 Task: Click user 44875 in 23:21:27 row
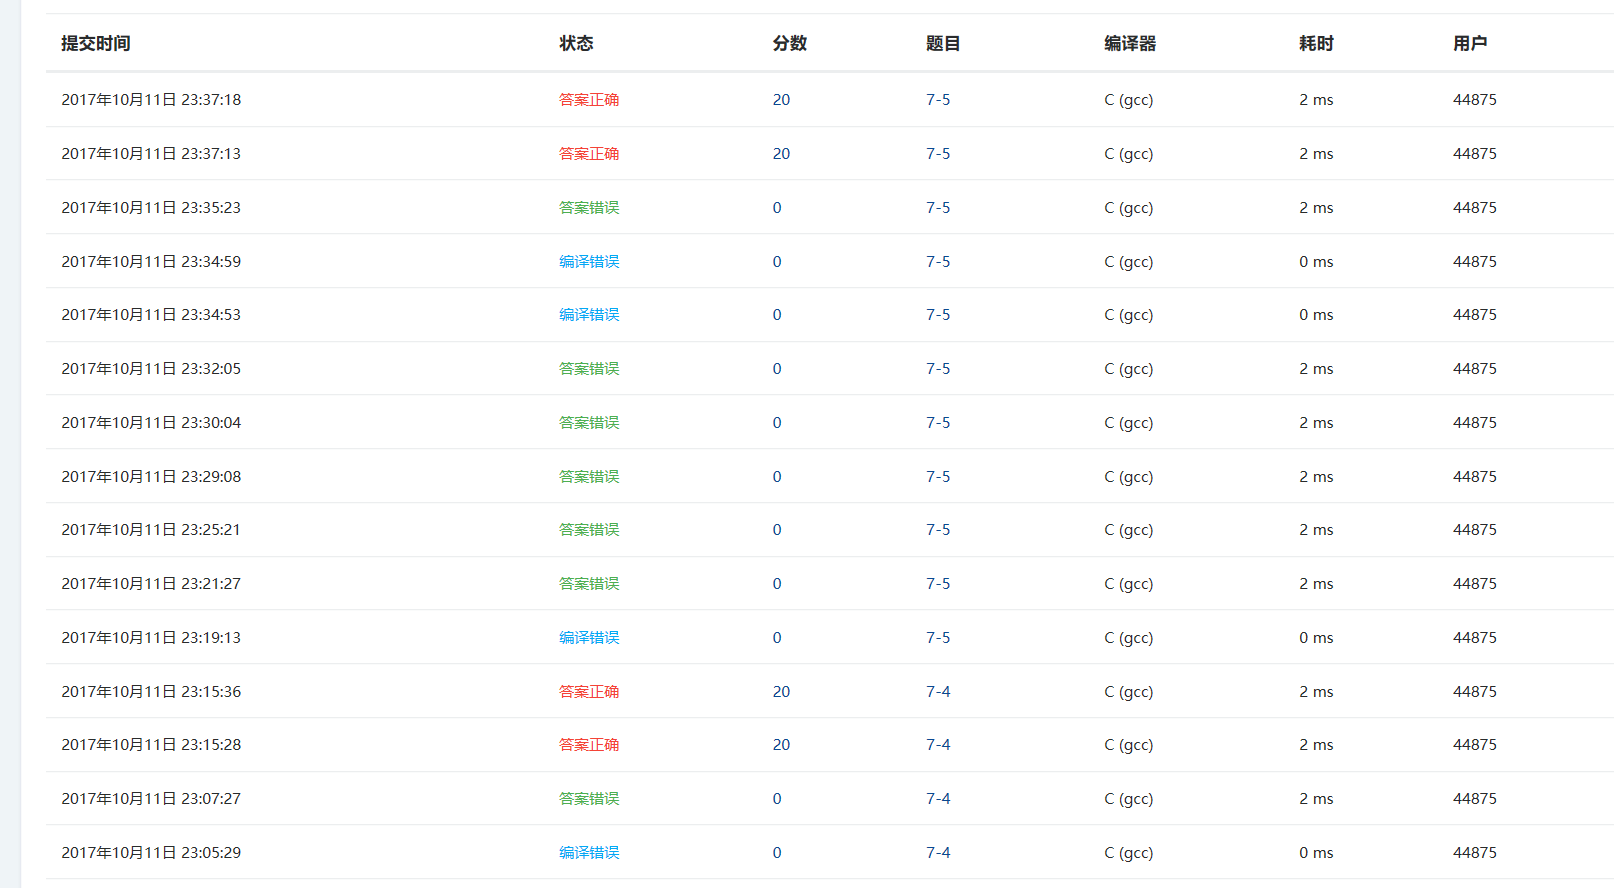click(1475, 584)
